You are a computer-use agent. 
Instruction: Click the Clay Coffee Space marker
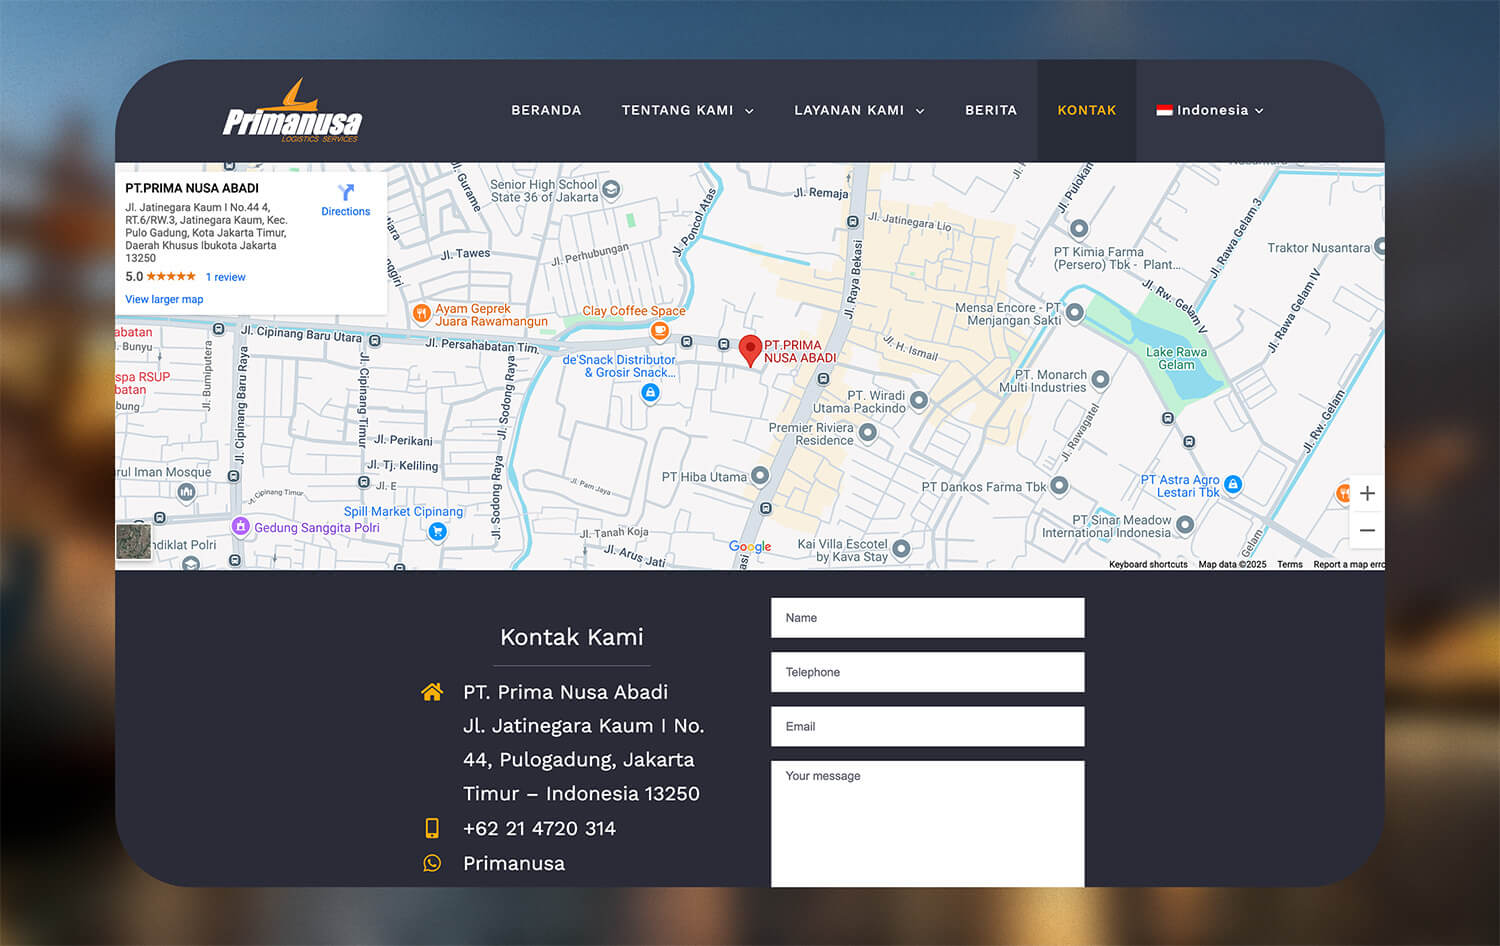[659, 330]
